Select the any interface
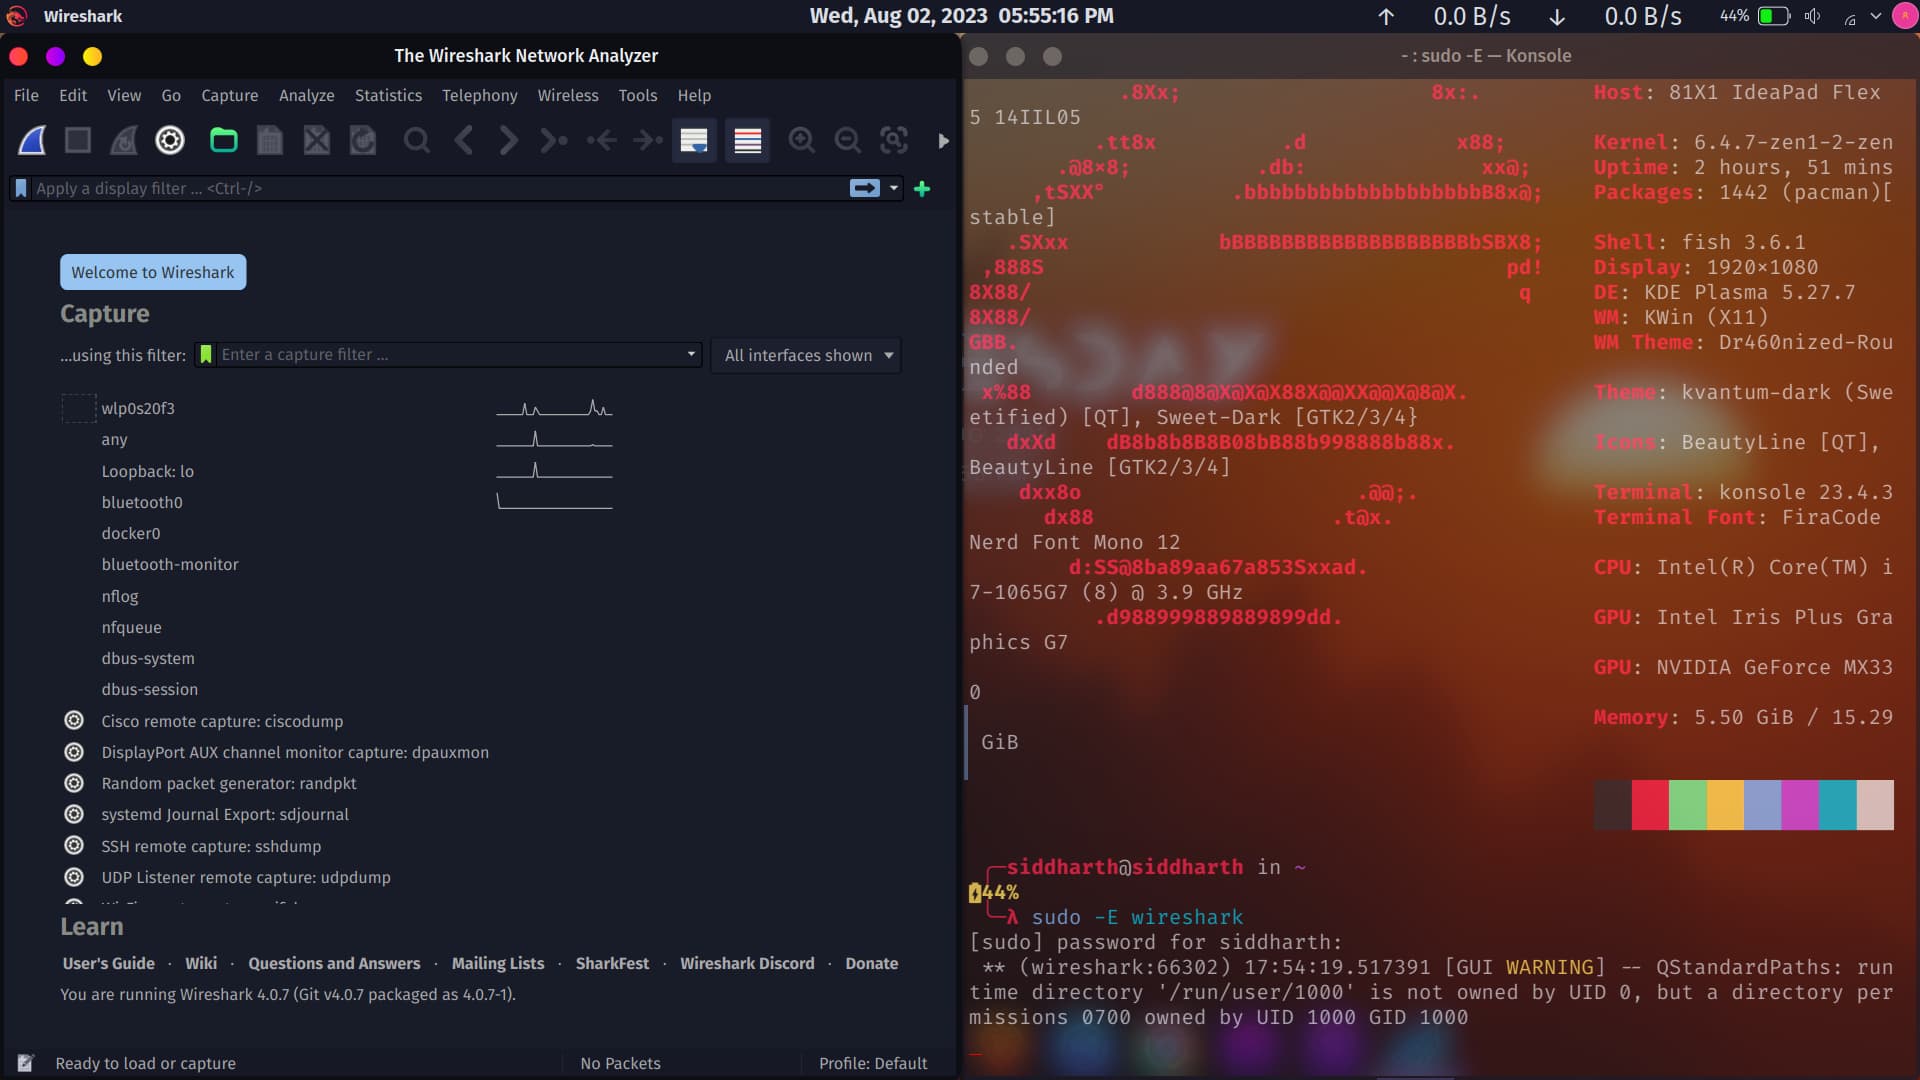This screenshot has height=1080, width=1920. pos(114,440)
